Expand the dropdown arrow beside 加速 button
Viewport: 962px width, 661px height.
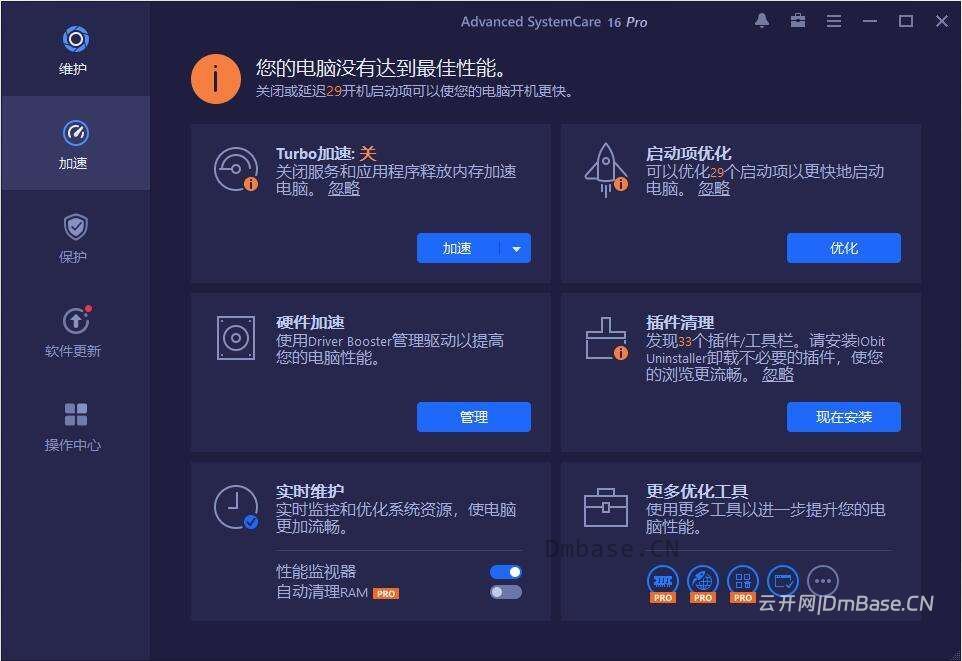tap(516, 248)
